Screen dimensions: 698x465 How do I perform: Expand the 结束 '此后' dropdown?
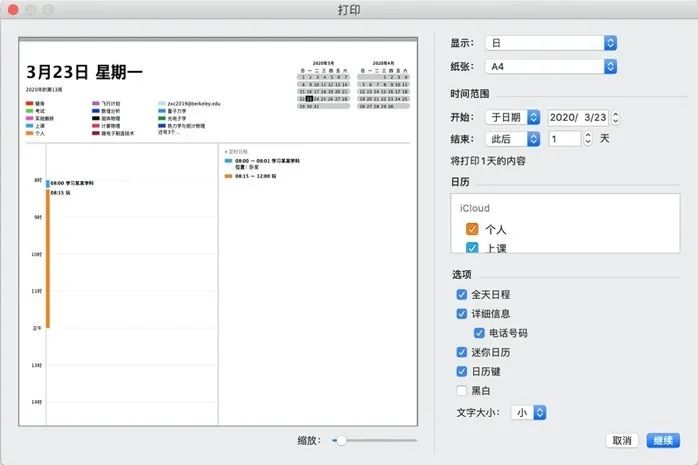pyautogui.click(x=513, y=139)
